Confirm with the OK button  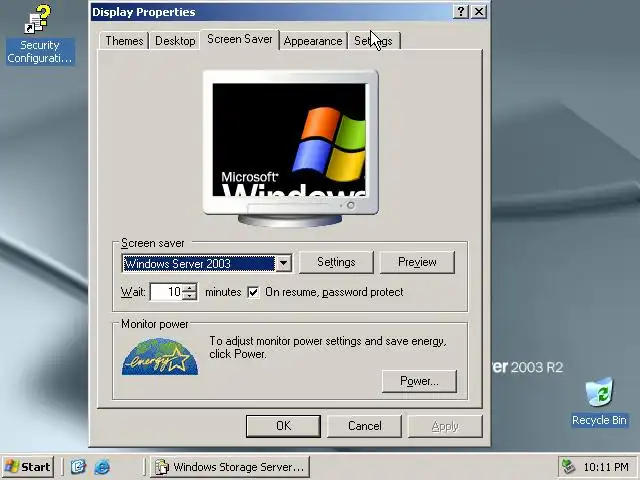point(283,426)
